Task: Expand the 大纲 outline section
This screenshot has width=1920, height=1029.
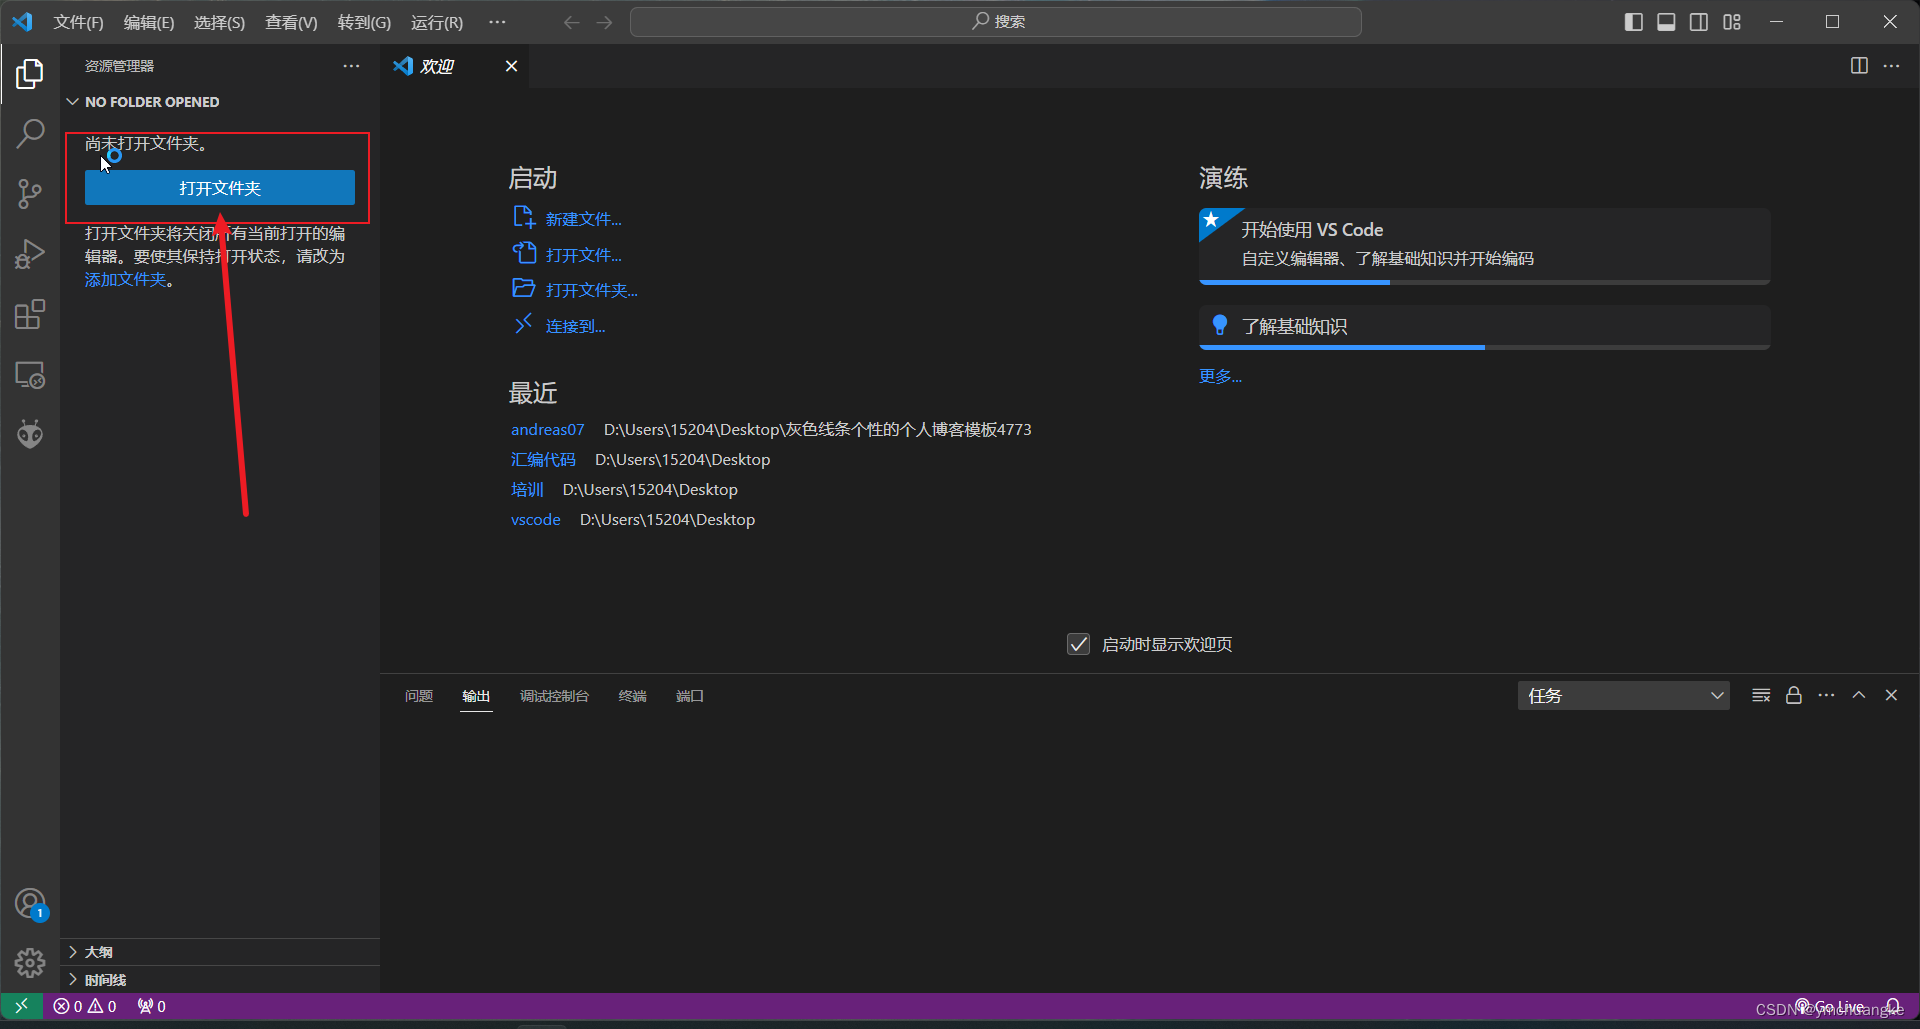Action: click(220, 952)
